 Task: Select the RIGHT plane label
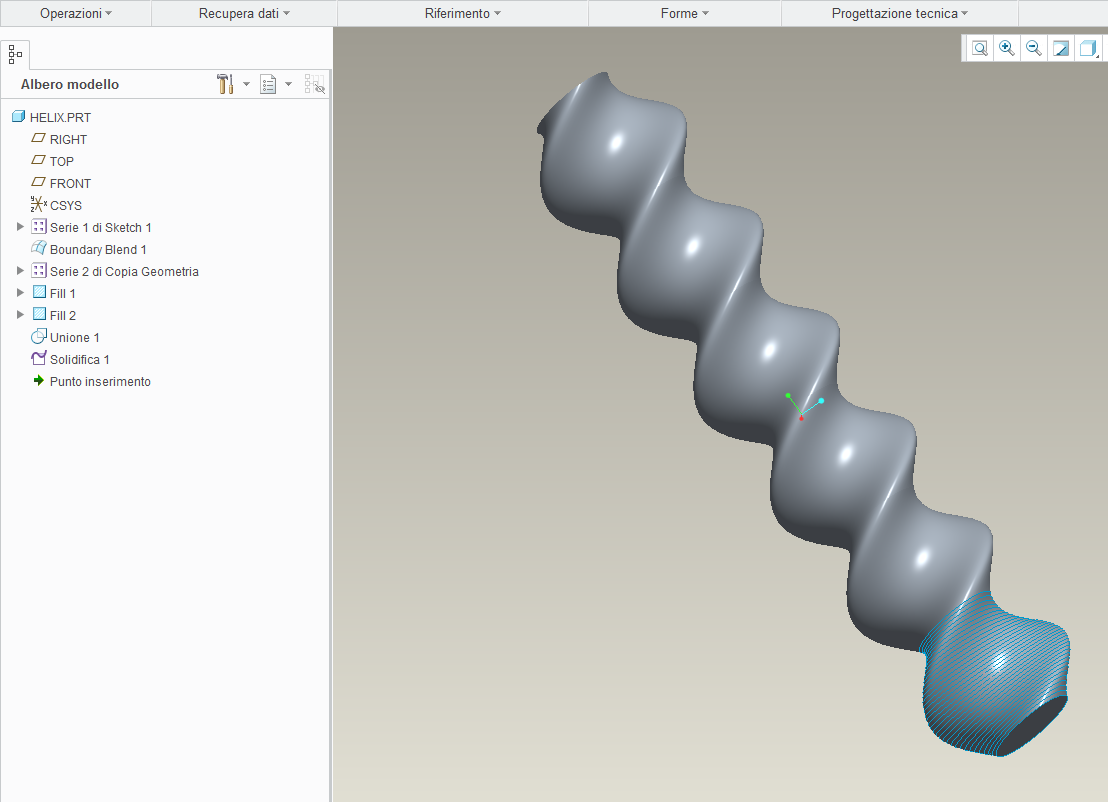[x=69, y=139]
